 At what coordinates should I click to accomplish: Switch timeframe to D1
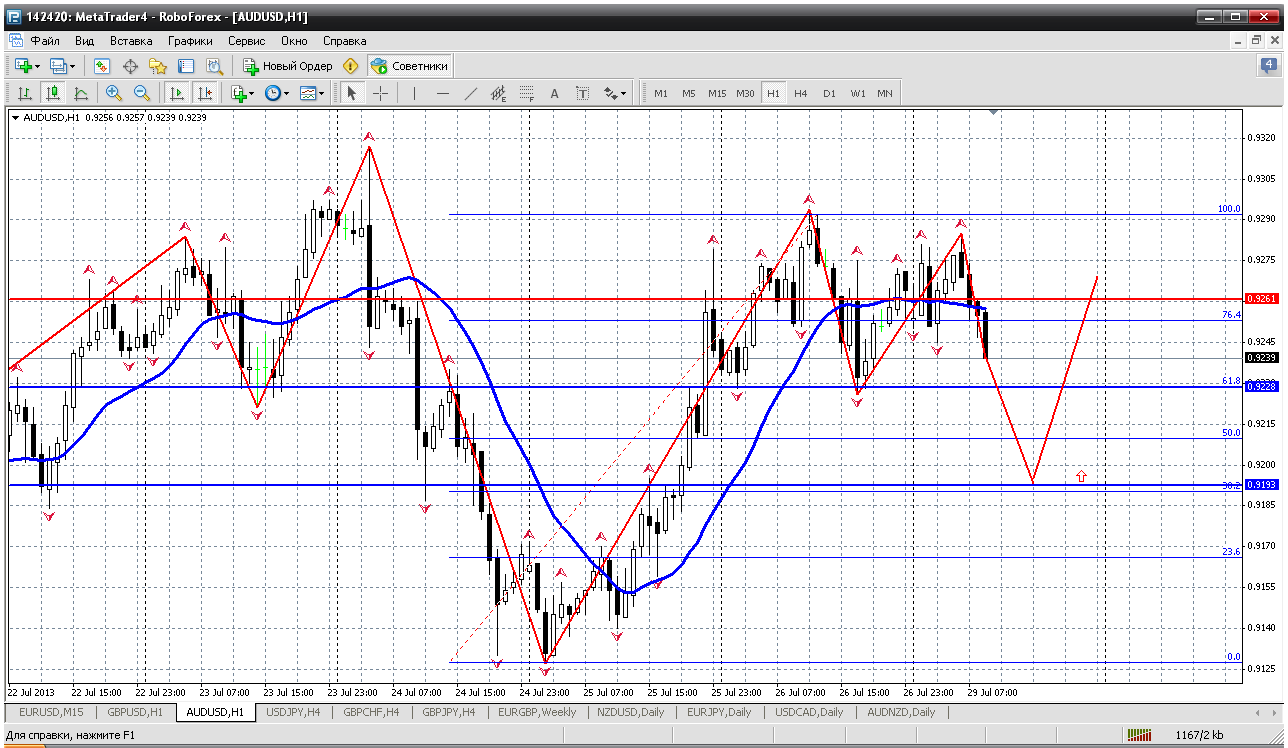(x=829, y=93)
